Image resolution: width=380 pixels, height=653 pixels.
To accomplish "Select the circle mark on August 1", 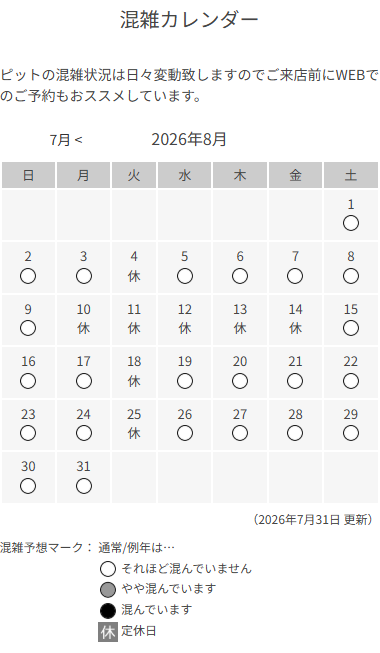I will click(x=351, y=223).
